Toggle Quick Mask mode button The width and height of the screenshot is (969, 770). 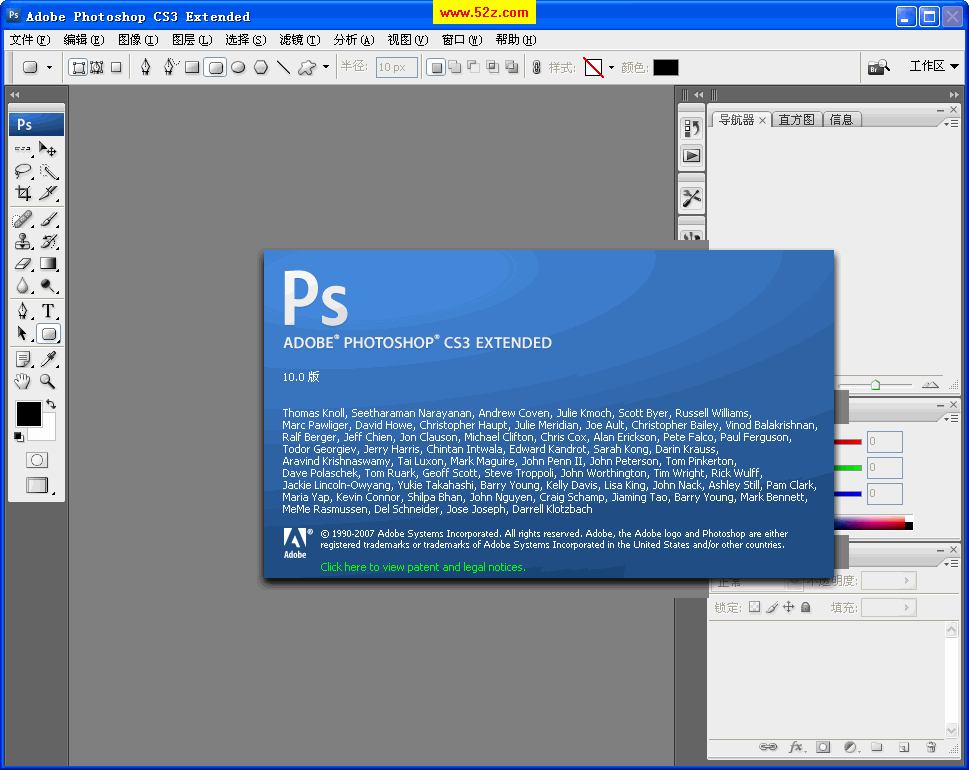[37, 460]
